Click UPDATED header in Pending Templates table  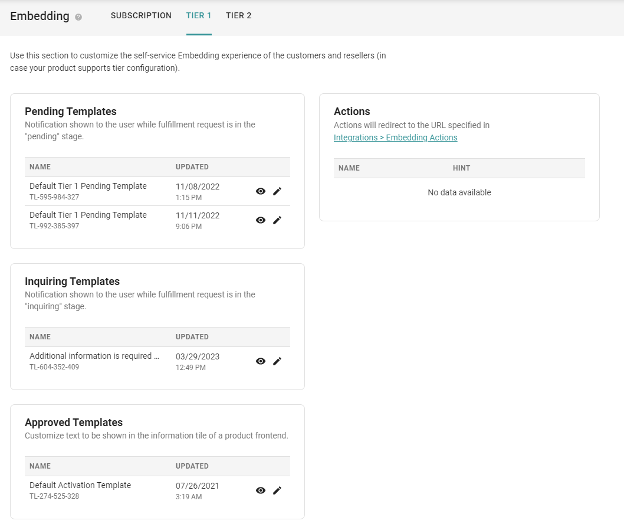pos(192,167)
